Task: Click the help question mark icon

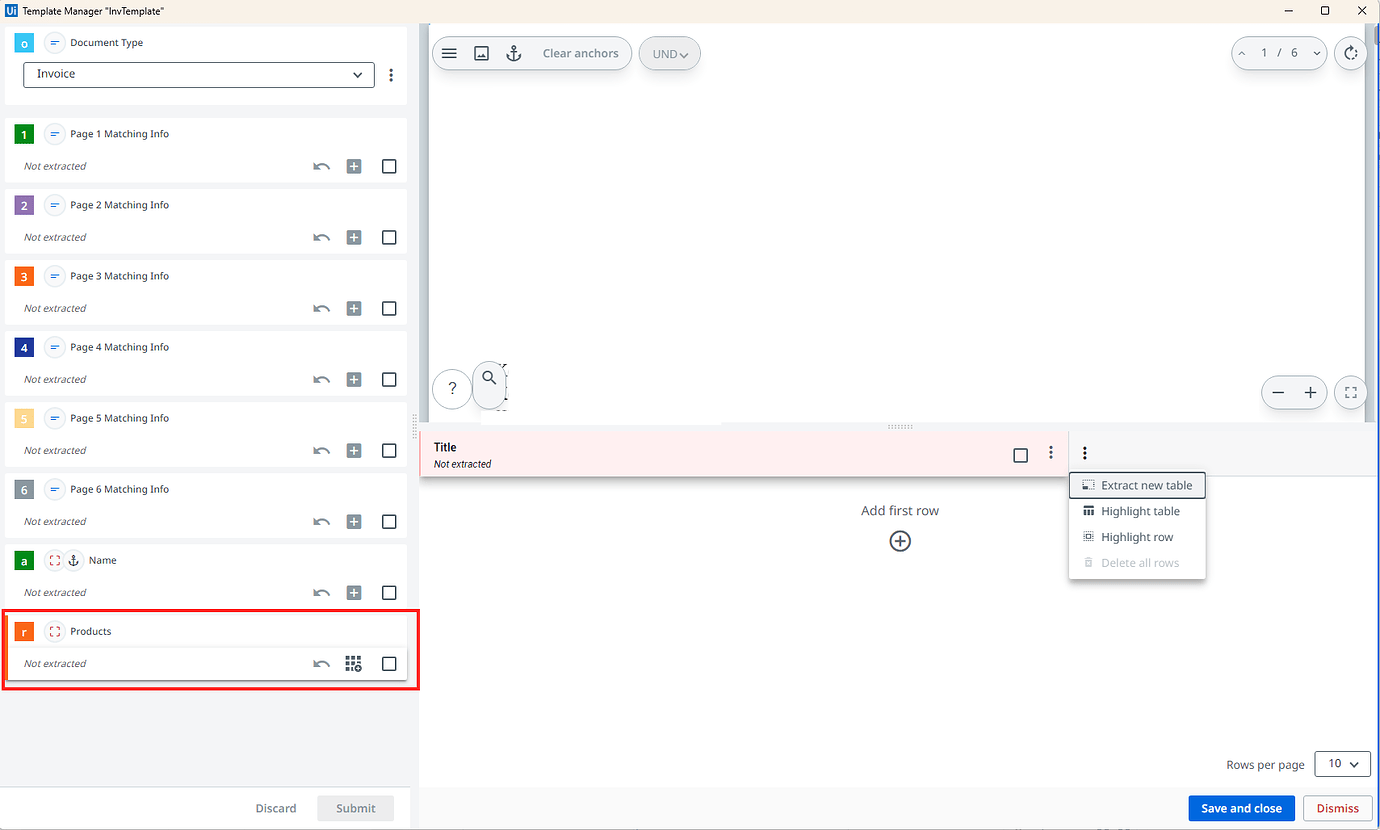Action: pyautogui.click(x=451, y=388)
